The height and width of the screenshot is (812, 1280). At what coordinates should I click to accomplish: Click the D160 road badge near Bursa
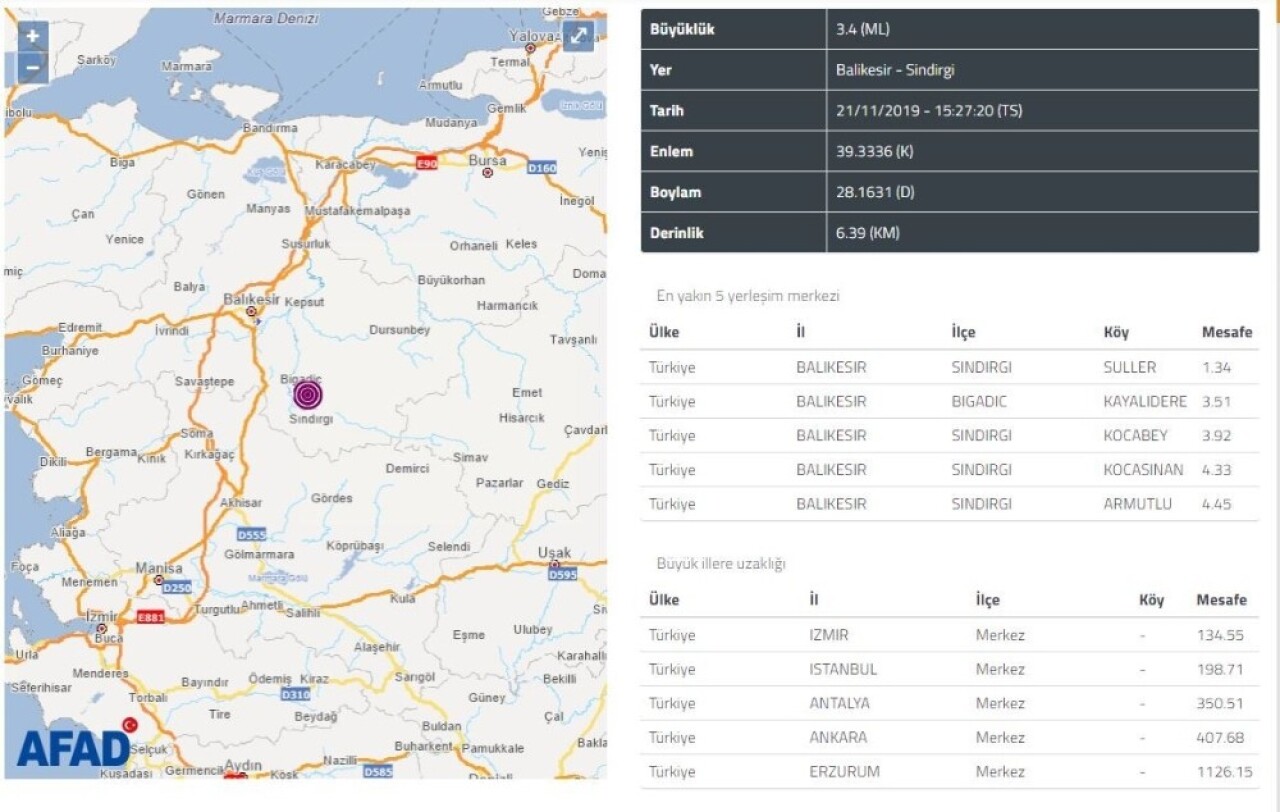click(541, 168)
